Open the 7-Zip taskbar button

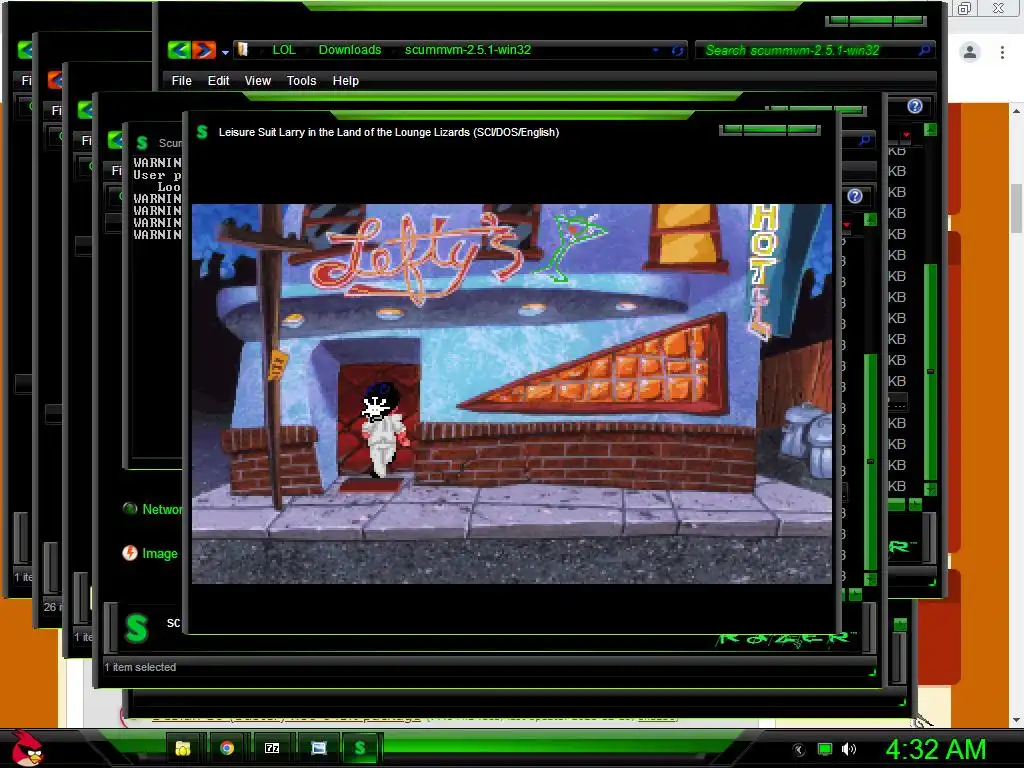pos(272,748)
